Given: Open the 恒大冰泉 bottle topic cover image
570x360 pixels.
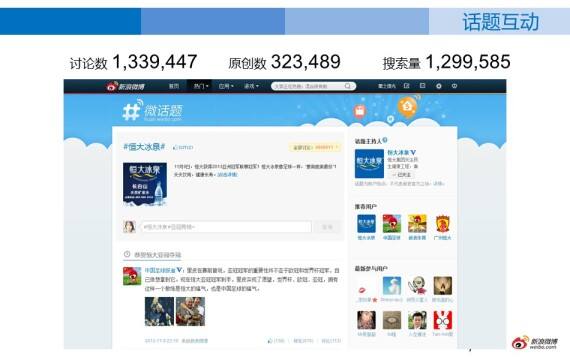Looking at the screenshot, I should pos(145,184).
